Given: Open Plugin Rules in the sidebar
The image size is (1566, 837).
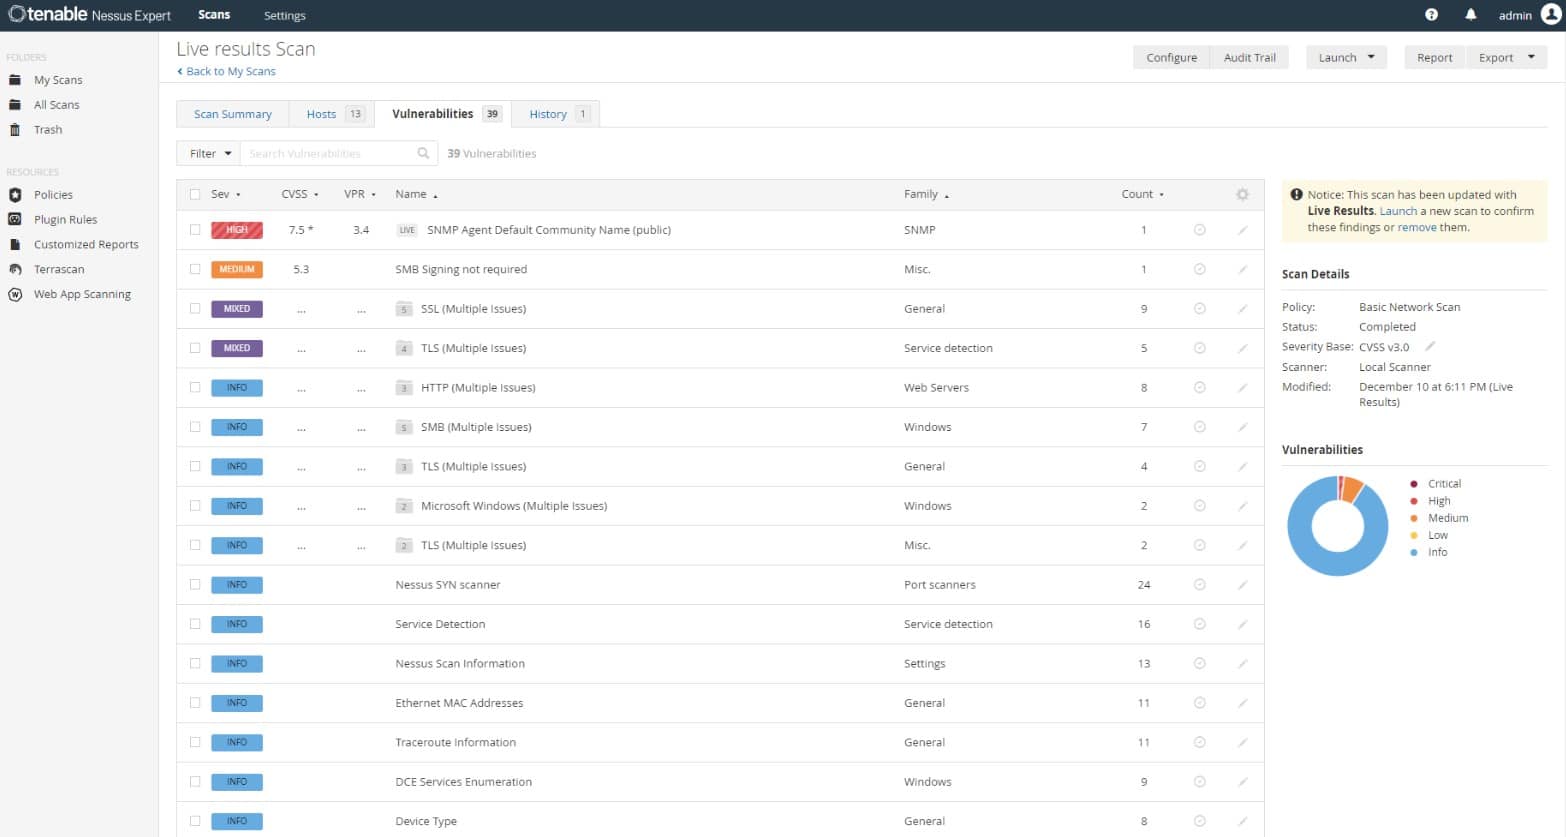Looking at the screenshot, I should coord(65,220).
